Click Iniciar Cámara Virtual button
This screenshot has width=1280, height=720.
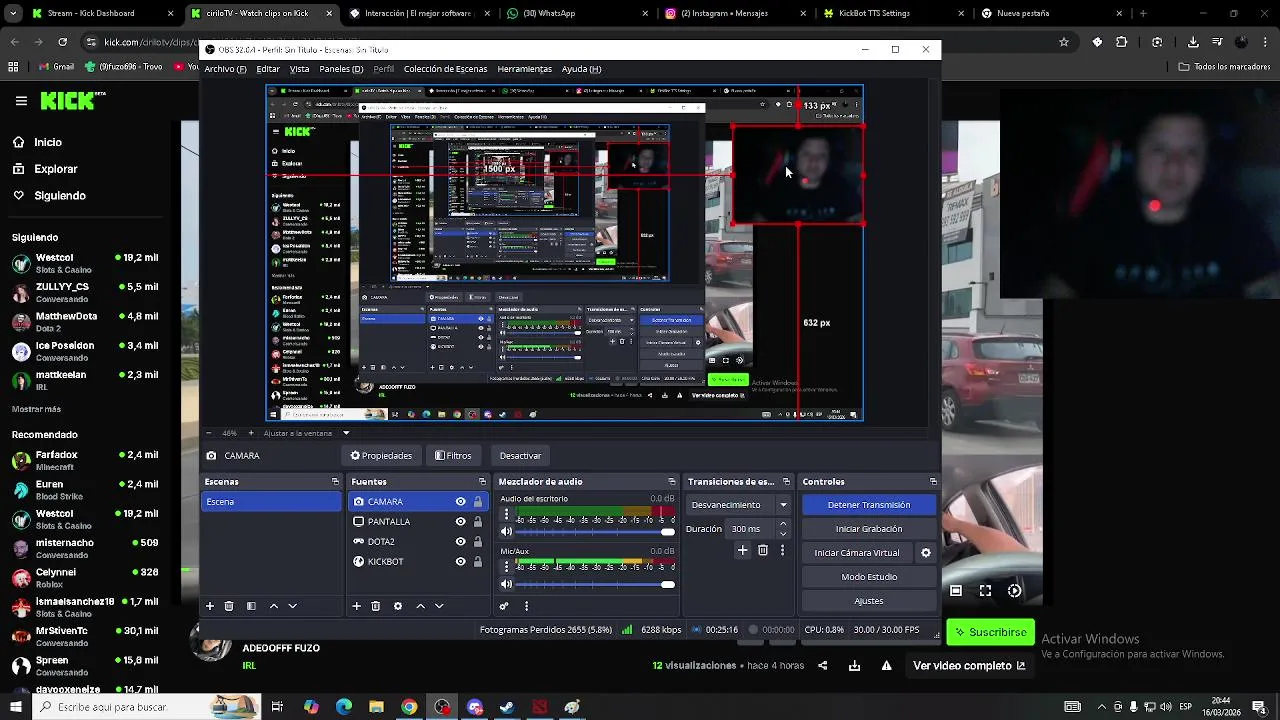tap(856, 553)
